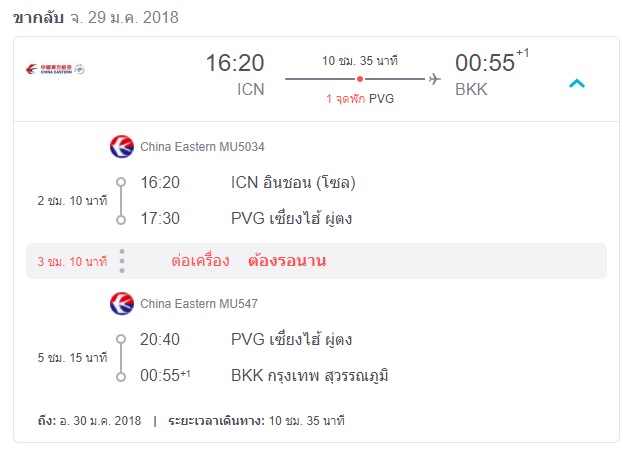The image size is (641, 451).
Task: Click 'ICN อินชอน (โซล)' airport name
Action: point(293,182)
